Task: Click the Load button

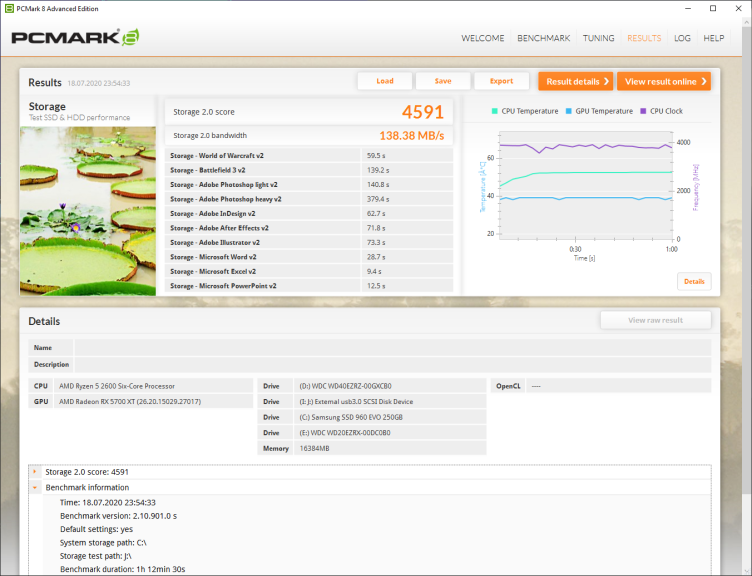Action: pos(385,81)
